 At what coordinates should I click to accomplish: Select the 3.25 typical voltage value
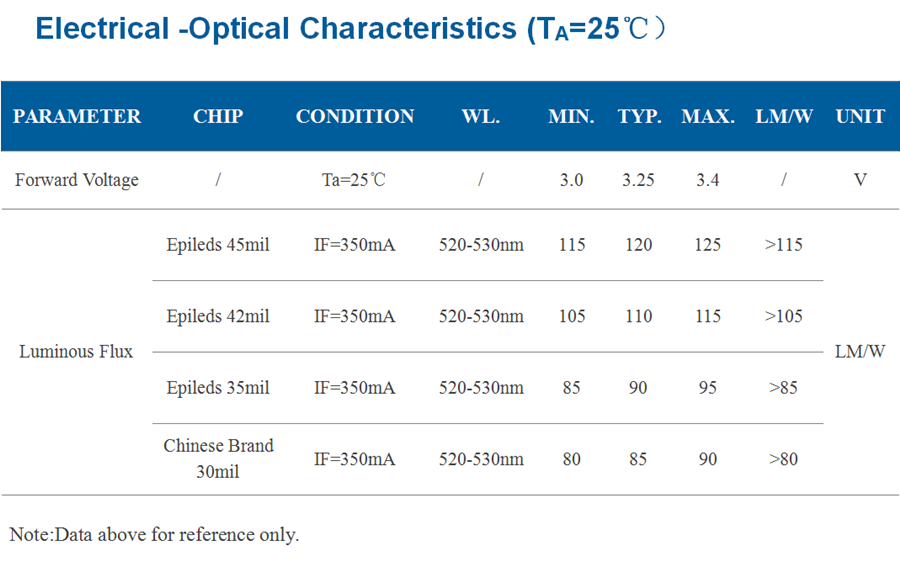pyautogui.click(x=638, y=180)
